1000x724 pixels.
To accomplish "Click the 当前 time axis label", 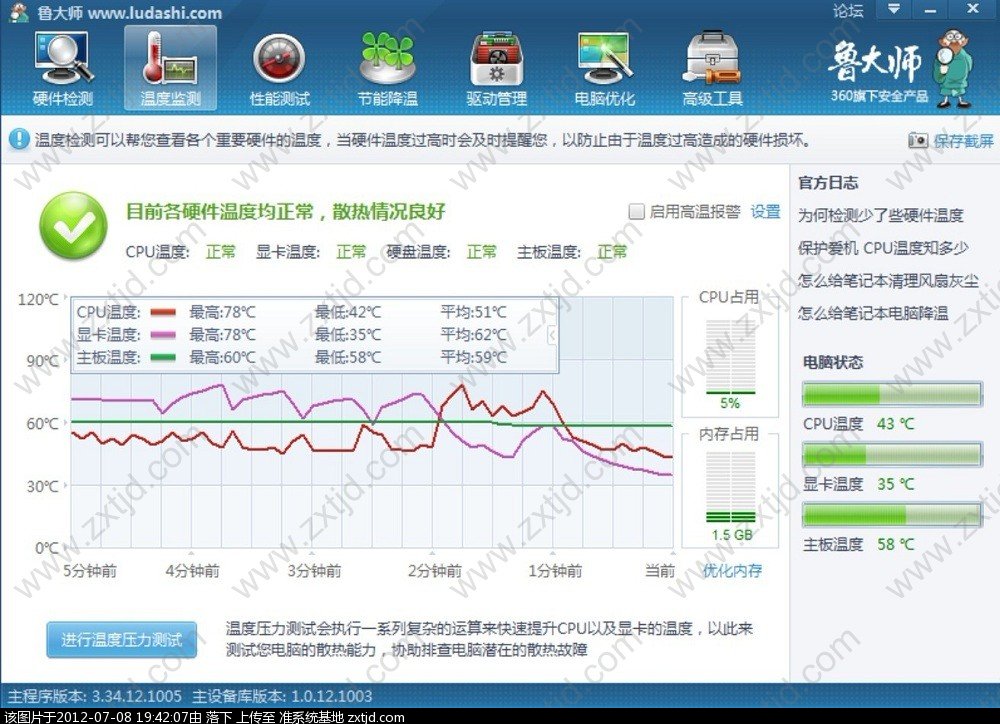I will 659,570.
